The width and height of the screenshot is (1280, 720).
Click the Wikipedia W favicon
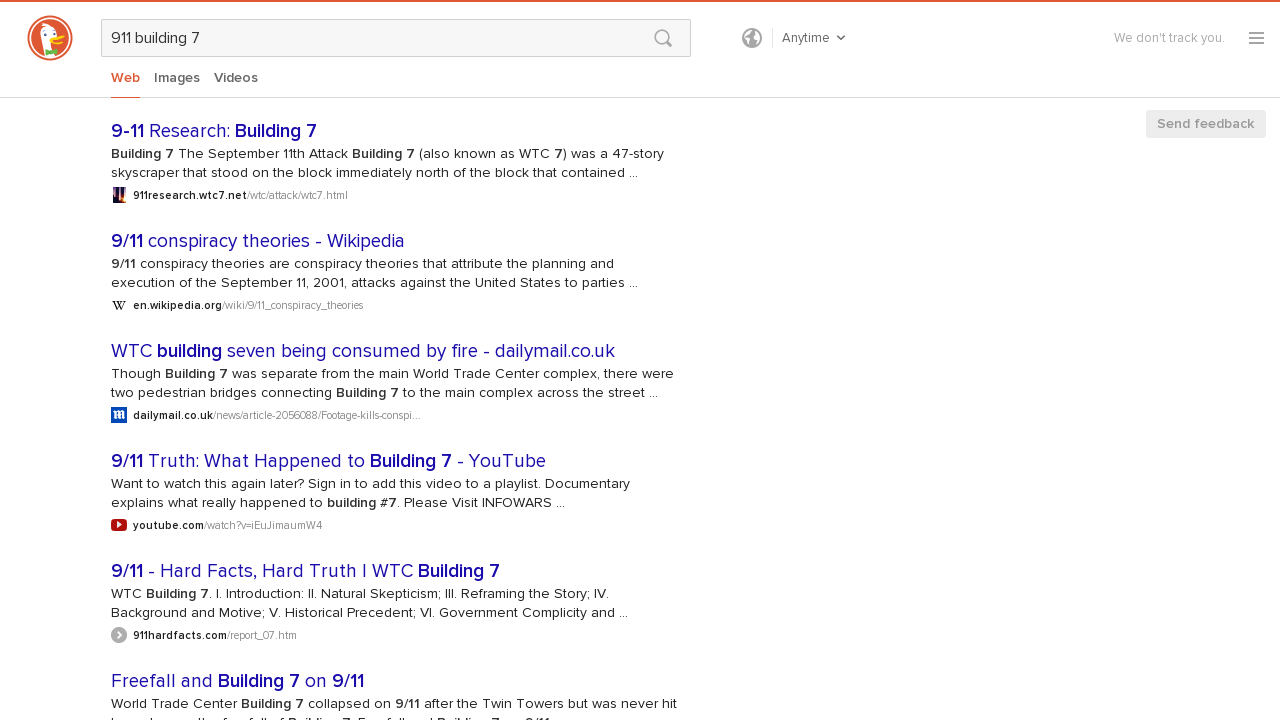119,305
